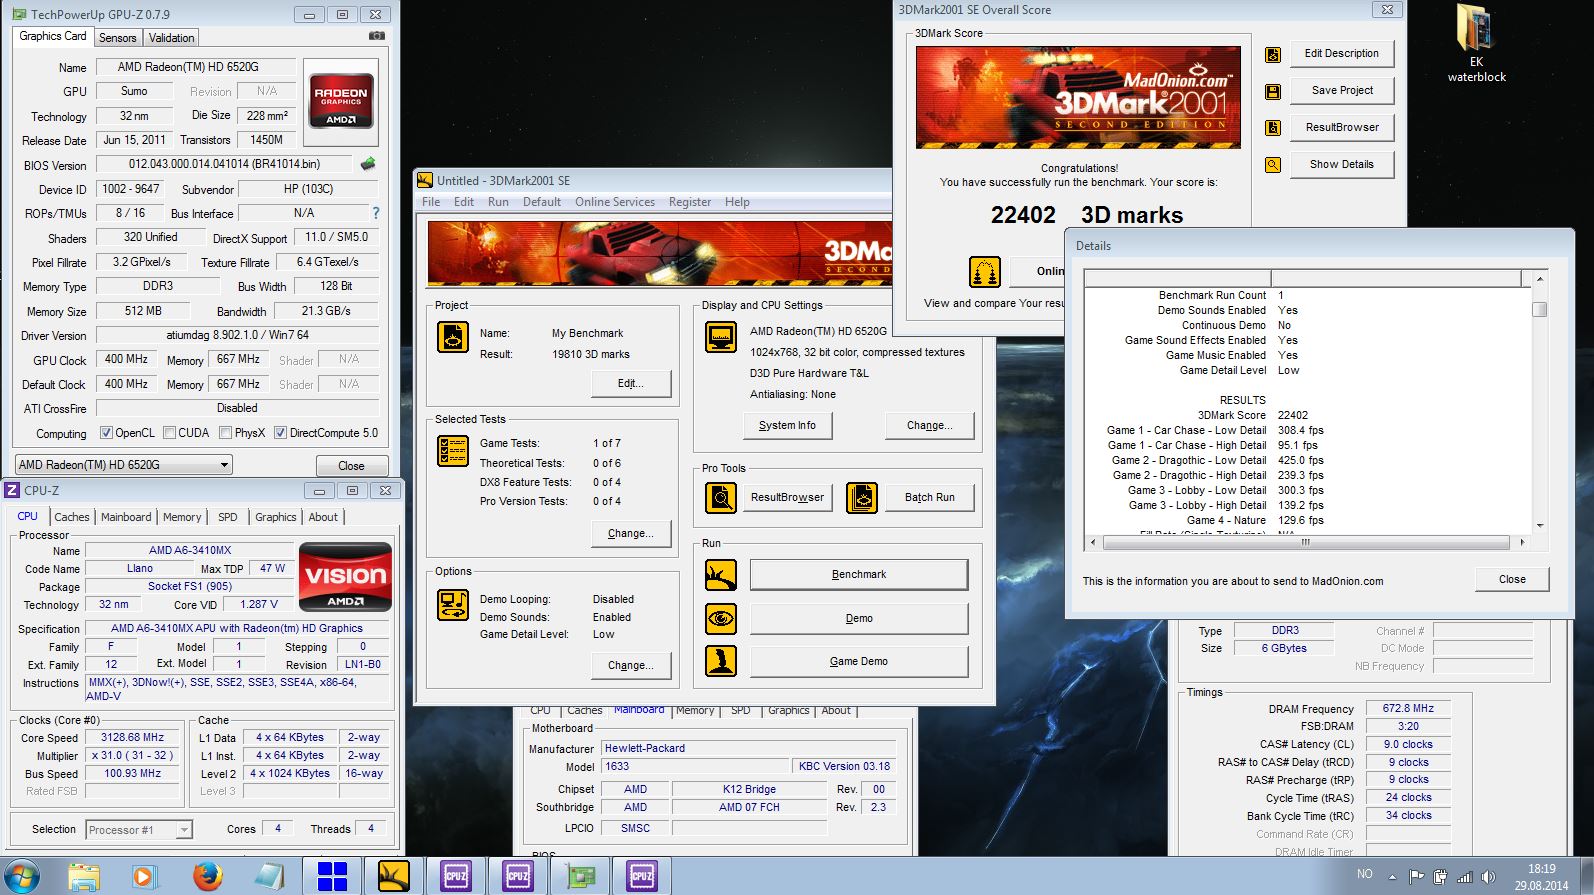The height and width of the screenshot is (895, 1594).
Task: Toggle the OpenCL checkbox in GPU-Z
Action: coord(106,433)
